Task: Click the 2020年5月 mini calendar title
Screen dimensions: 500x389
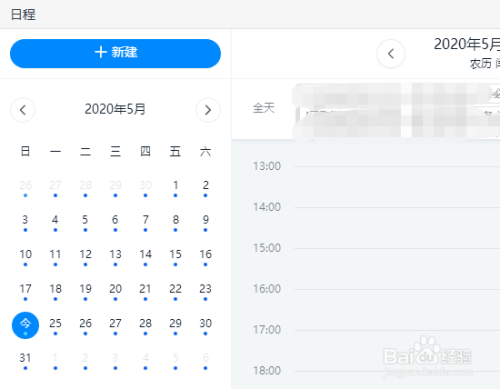Action: point(115,109)
